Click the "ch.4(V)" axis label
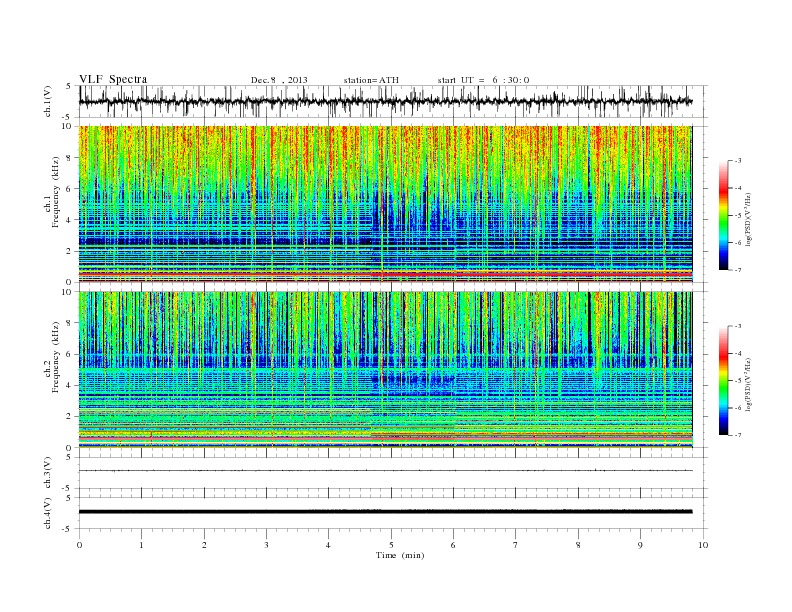 (x=48, y=513)
